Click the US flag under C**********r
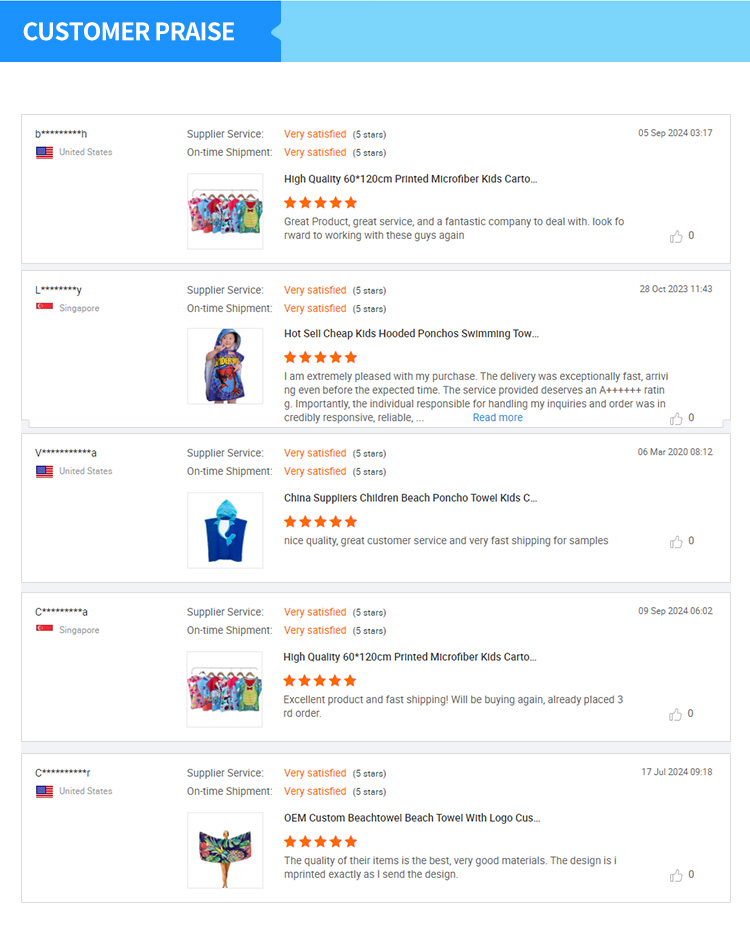 coord(45,791)
